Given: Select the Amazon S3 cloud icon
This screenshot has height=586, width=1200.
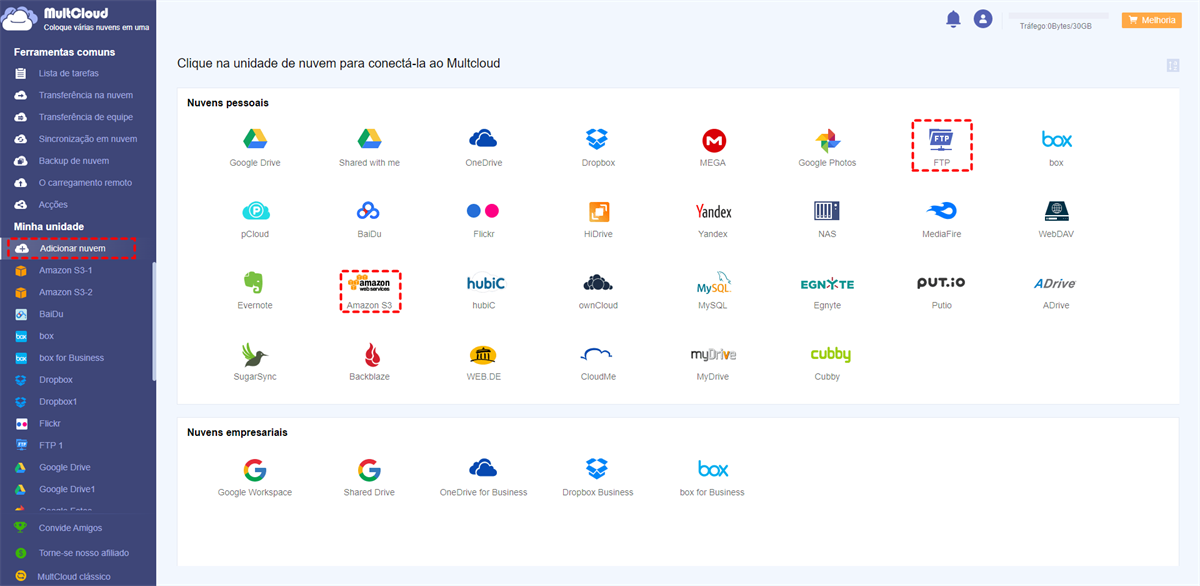Looking at the screenshot, I should [x=369, y=283].
